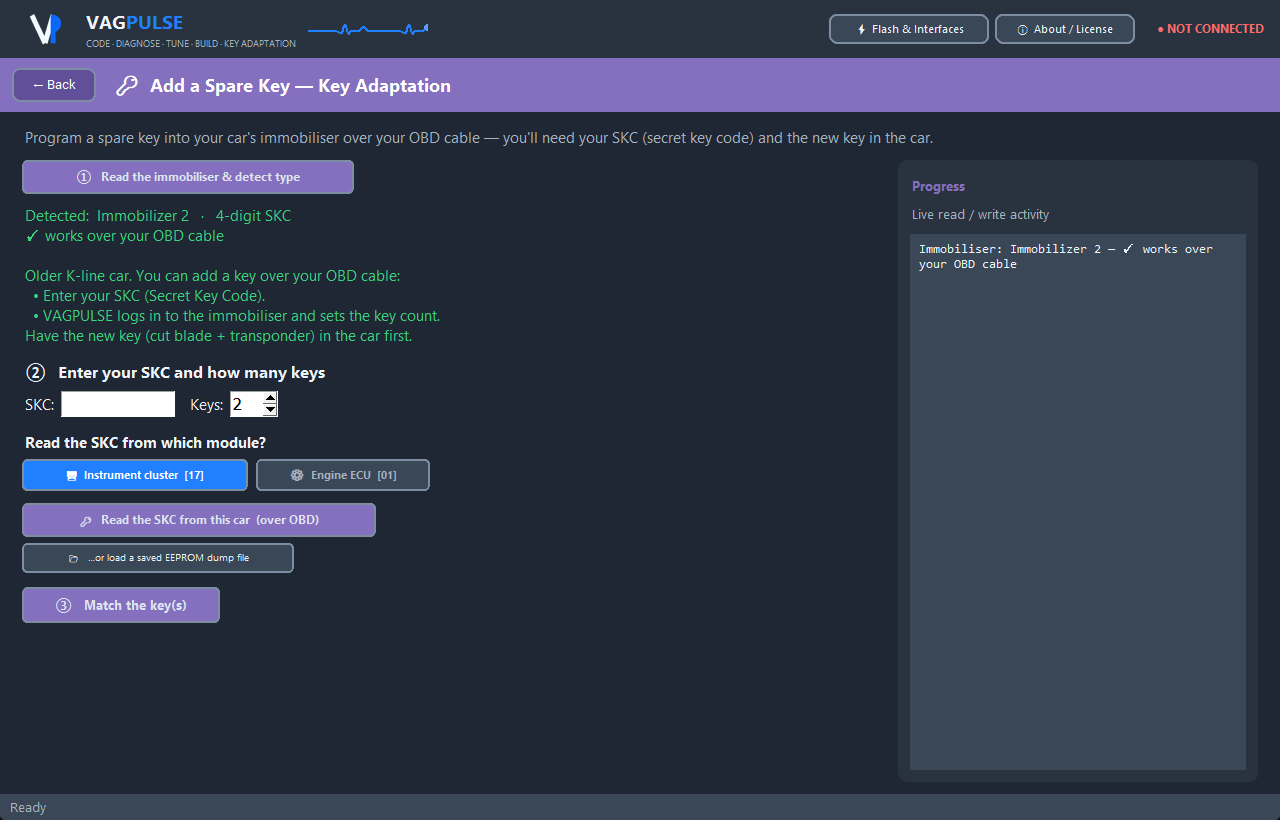The image size is (1280, 820).
Task: Open About / License dialog
Action: pyautogui.click(x=1065, y=29)
